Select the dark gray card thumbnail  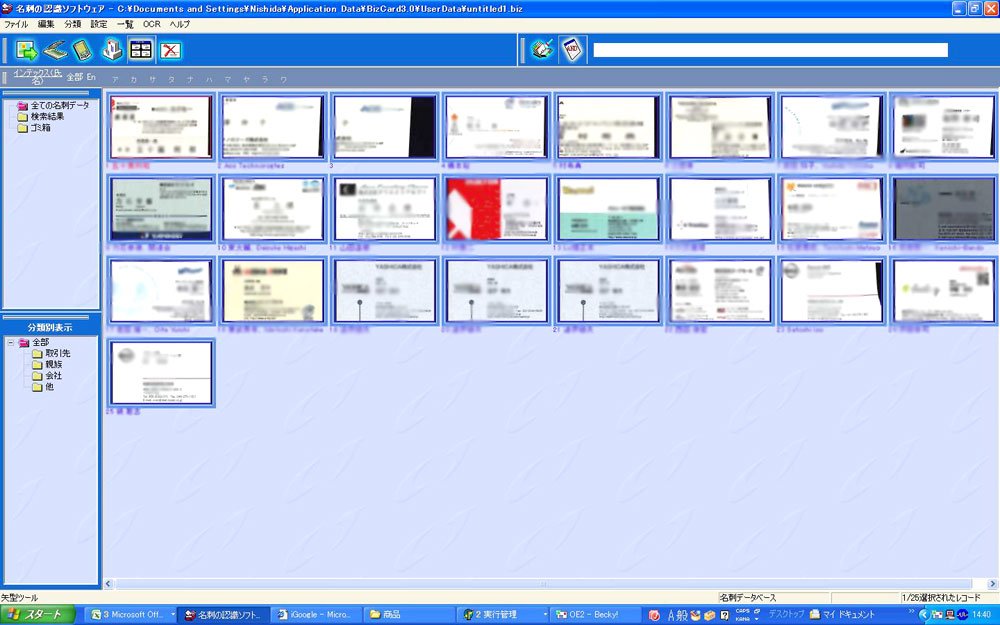[943, 209]
